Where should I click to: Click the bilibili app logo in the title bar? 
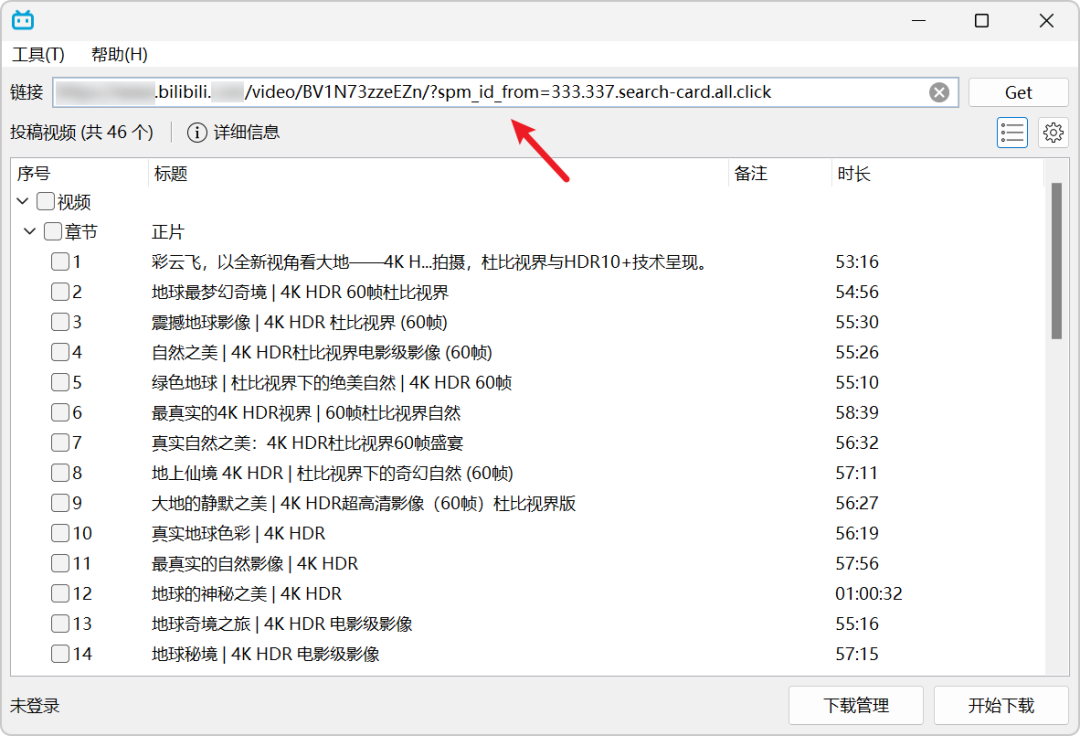23,20
